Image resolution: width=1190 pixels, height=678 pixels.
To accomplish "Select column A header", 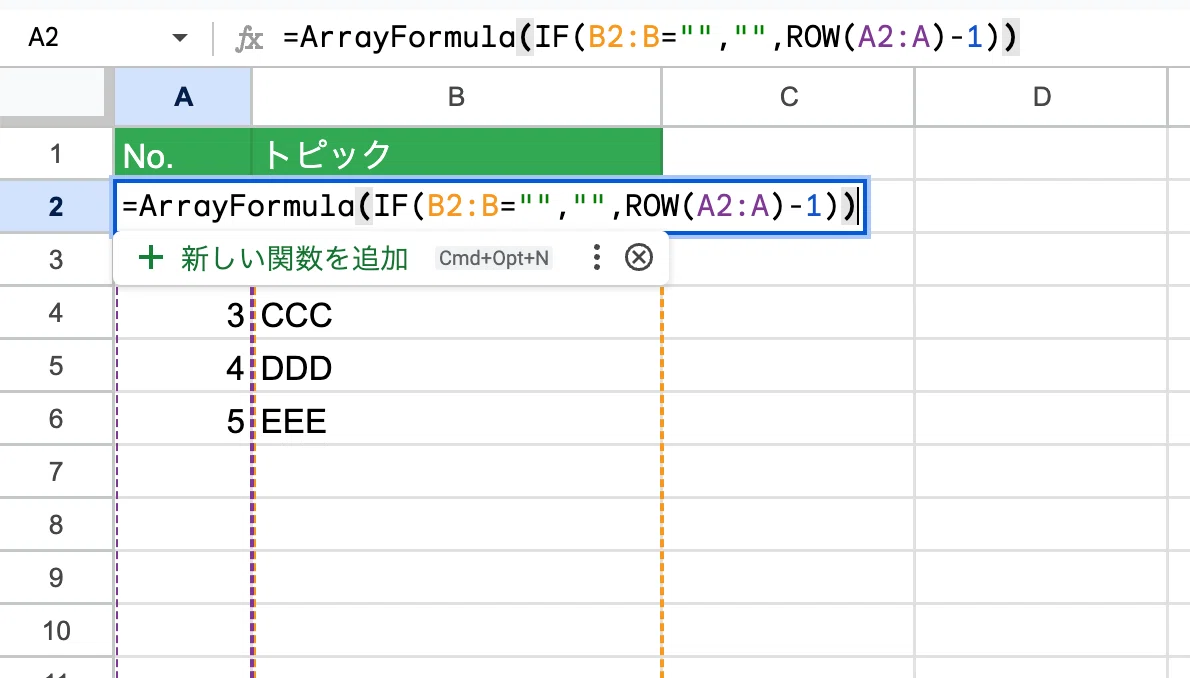I will [183, 96].
